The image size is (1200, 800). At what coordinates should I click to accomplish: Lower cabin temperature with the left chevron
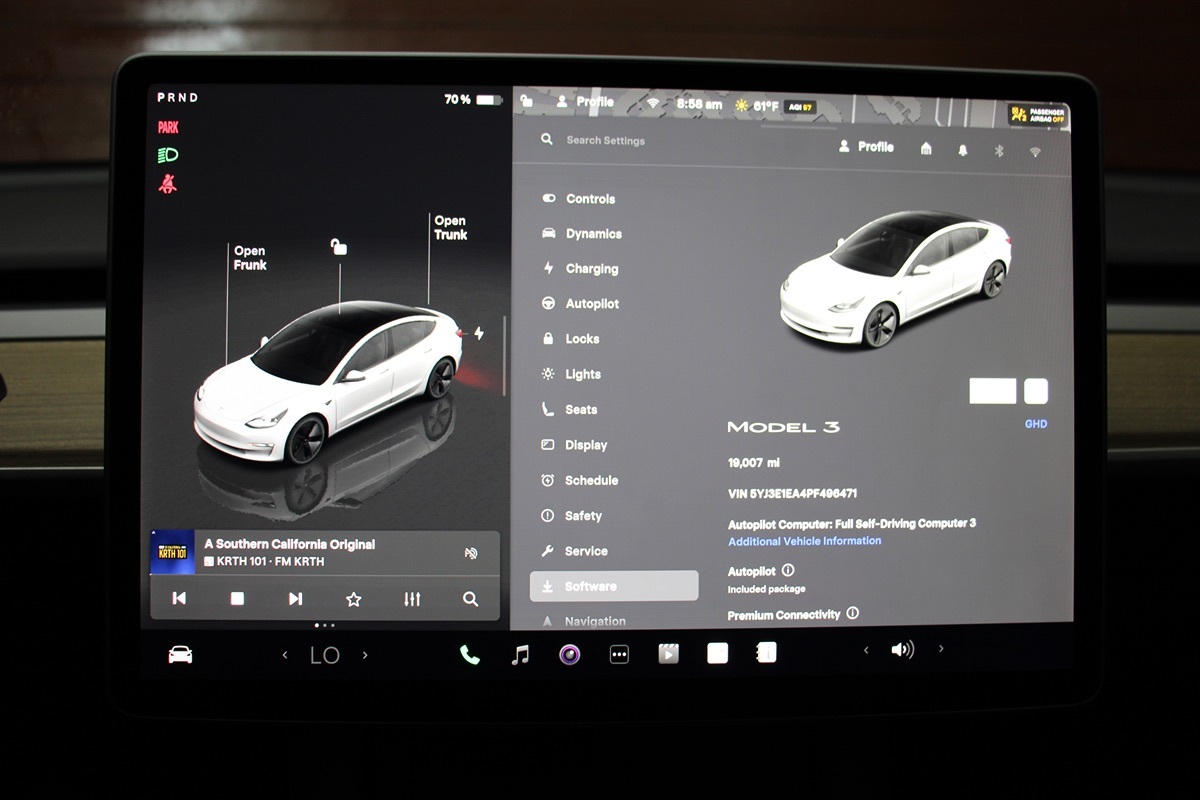[x=285, y=656]
